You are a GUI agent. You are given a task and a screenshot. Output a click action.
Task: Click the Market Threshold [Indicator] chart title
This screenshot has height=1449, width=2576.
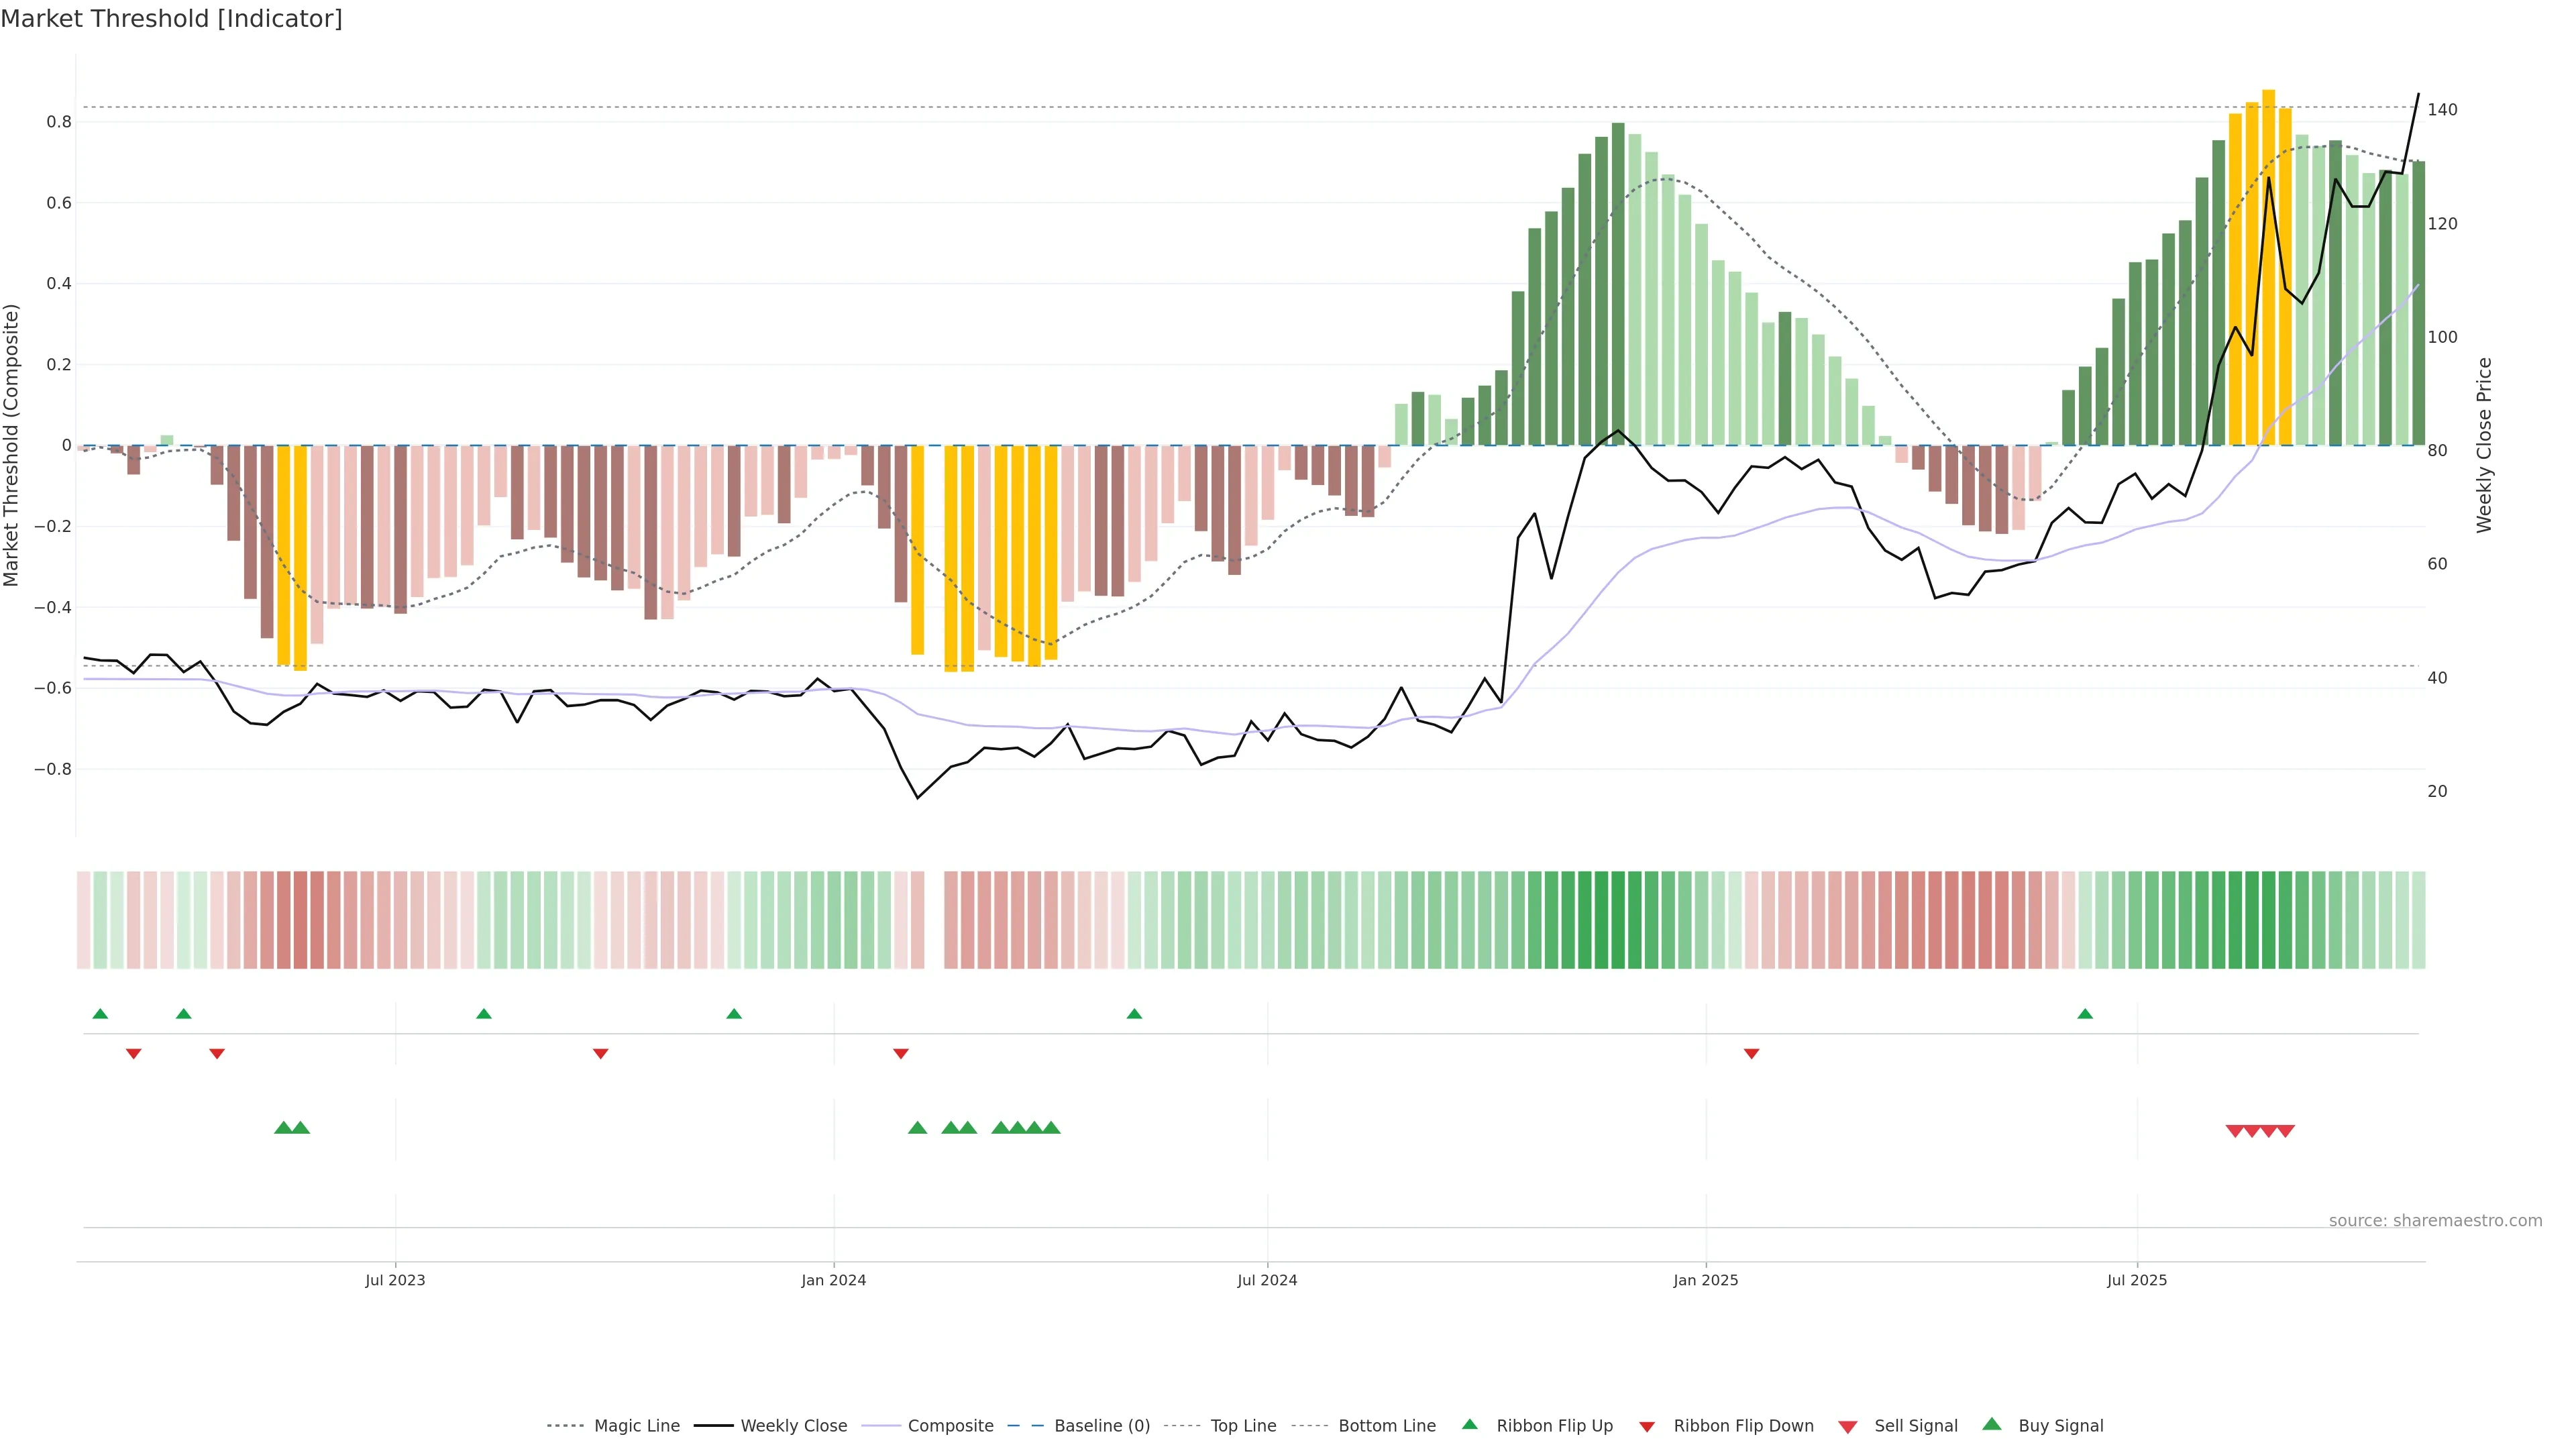pyautogui.click(x=171, y=19)
